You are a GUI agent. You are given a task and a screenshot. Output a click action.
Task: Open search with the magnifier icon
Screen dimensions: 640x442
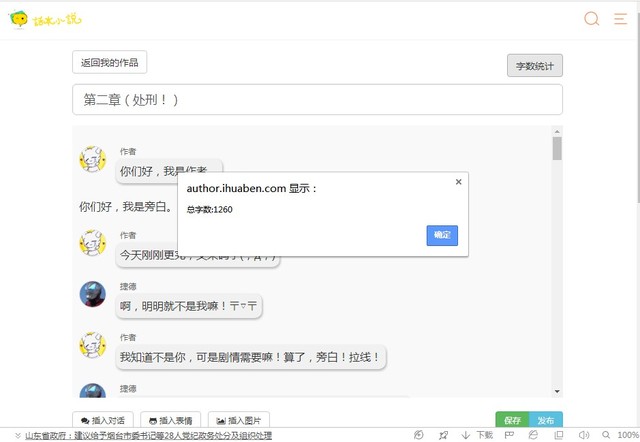[592, 19]
